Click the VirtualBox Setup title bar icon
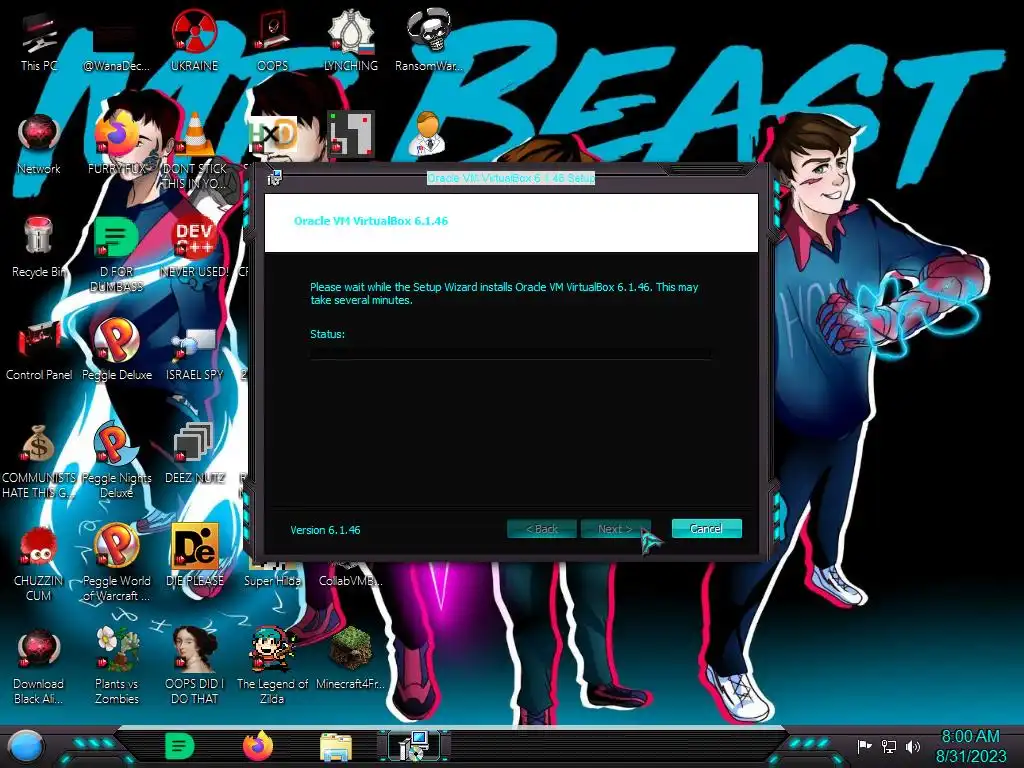The image size is (1024, 768). click(275, 177)
